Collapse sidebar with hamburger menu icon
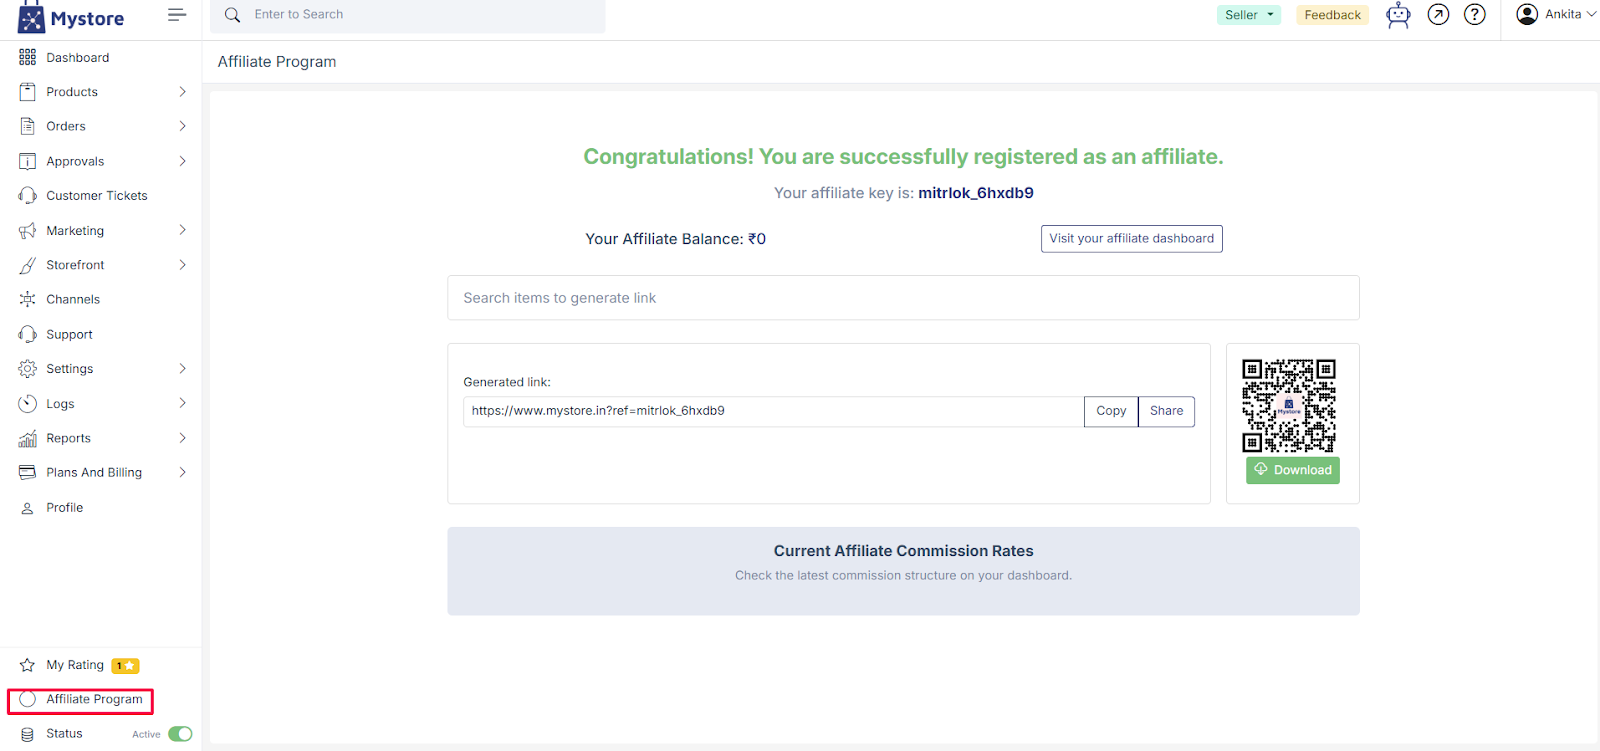The width and height of the screenshot is (1600, 751). click(177, 15)
